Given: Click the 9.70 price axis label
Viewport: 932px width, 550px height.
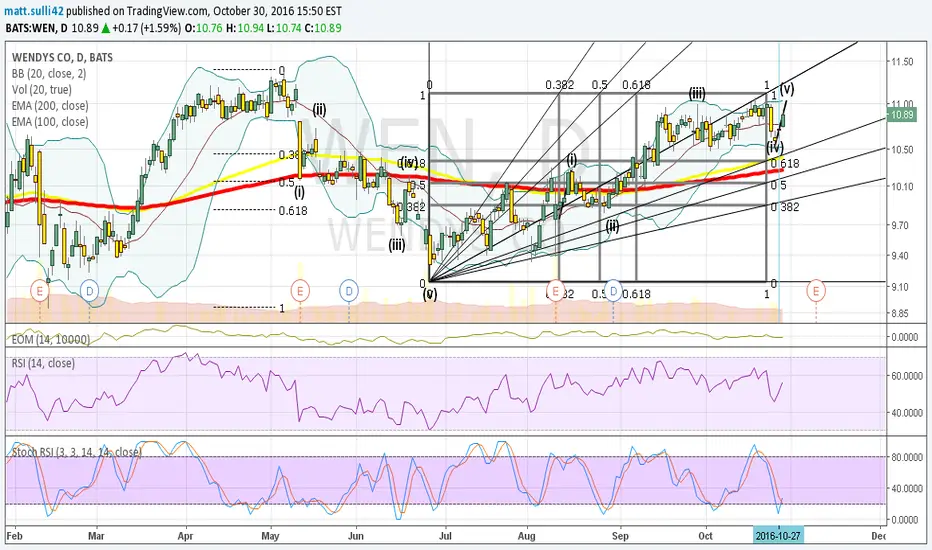Looking at the screenshot, I should point(903,226).
